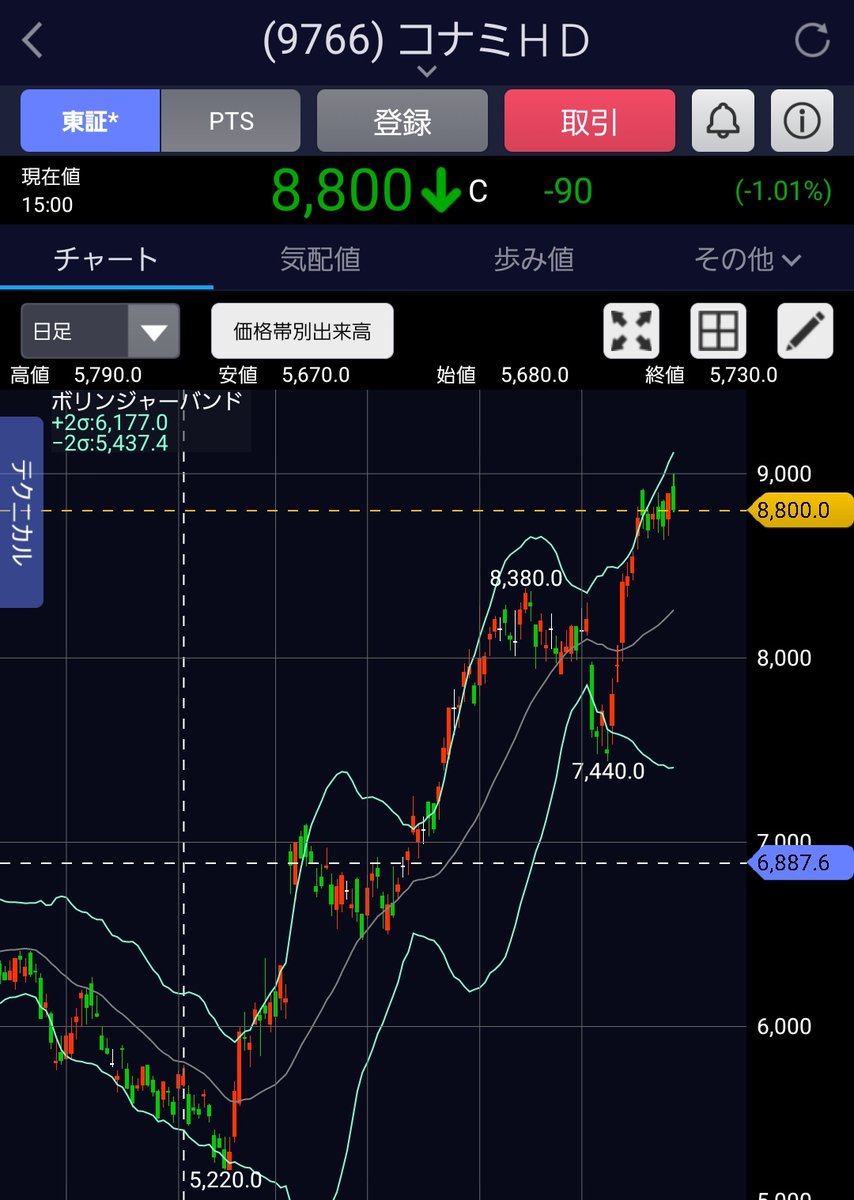Tap the 安値 5,670.0 readout
The width and height of the screenshot is (854, 1200).
(x=284, y=376)
